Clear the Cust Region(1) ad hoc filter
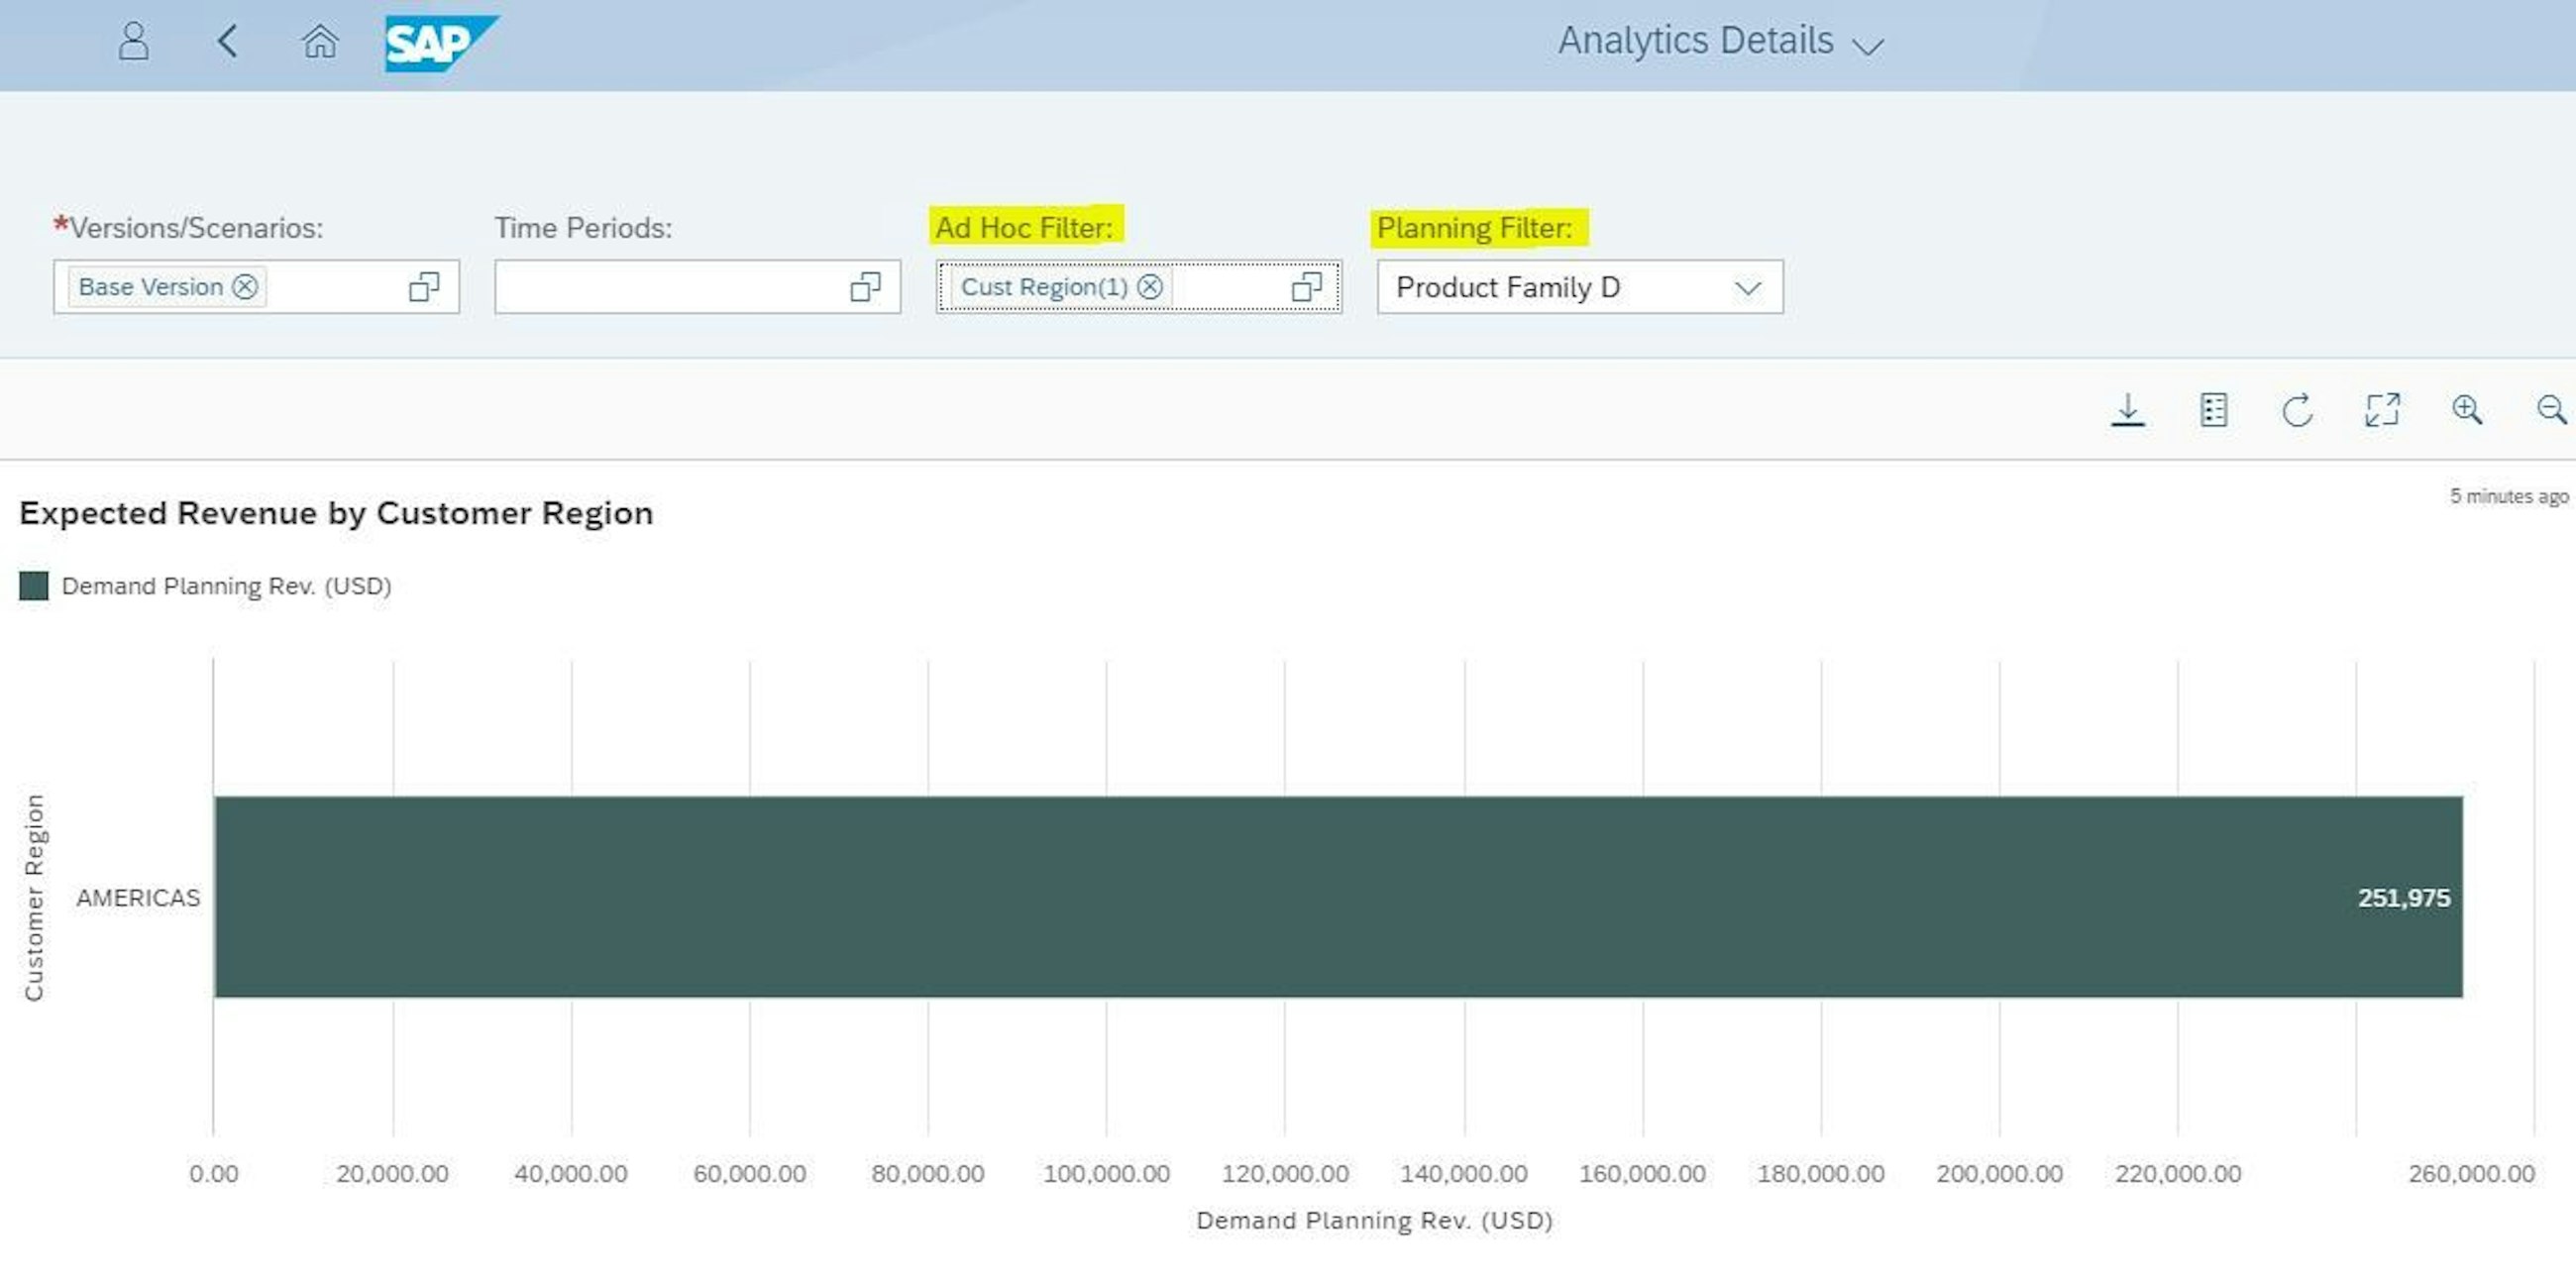The image size is (2576, 1284). tap(1152, 287)
